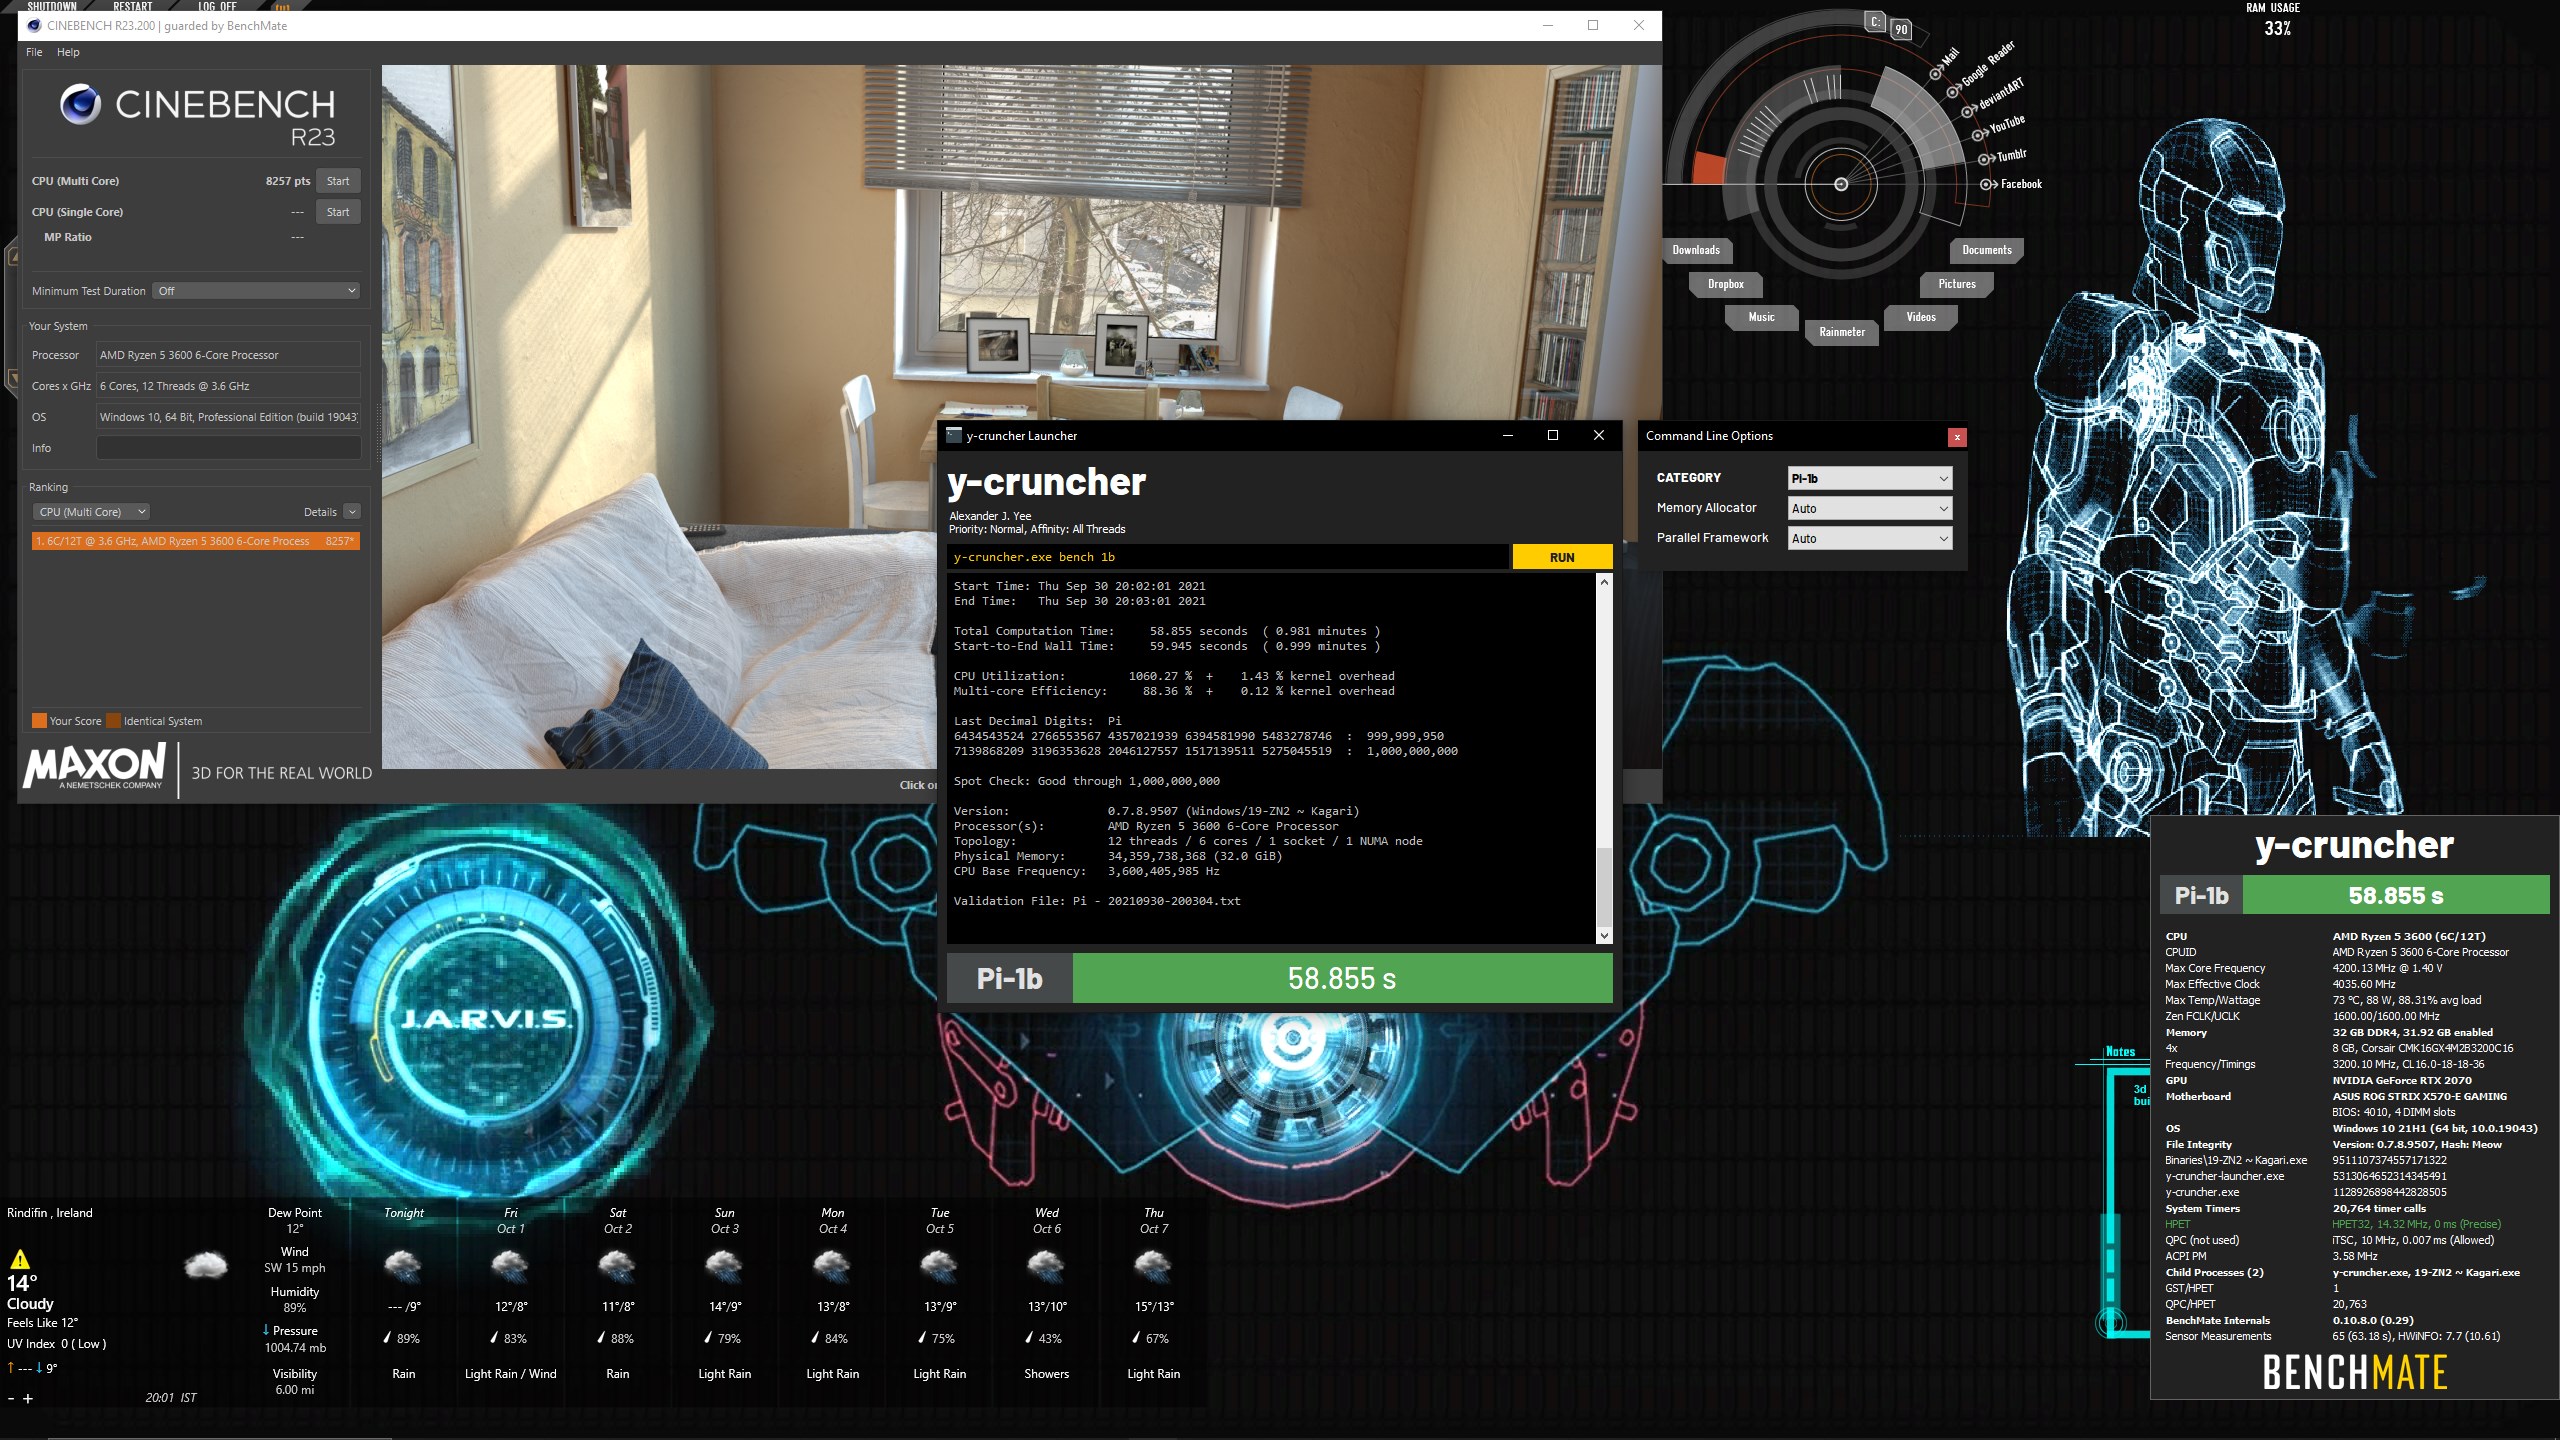Image resolution: width=2560 pixels, height=1440 pixels.
Task: Open the CATEGORY dropdown showing Pi-1b
Action: coord(1870,479)
